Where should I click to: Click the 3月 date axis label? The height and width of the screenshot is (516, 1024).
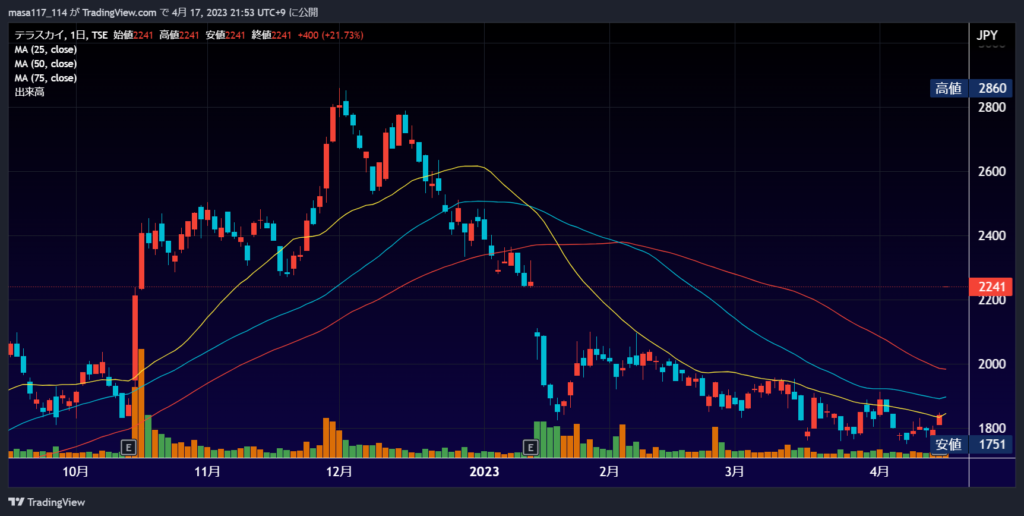pyautogui.click(x=735, y=472)
